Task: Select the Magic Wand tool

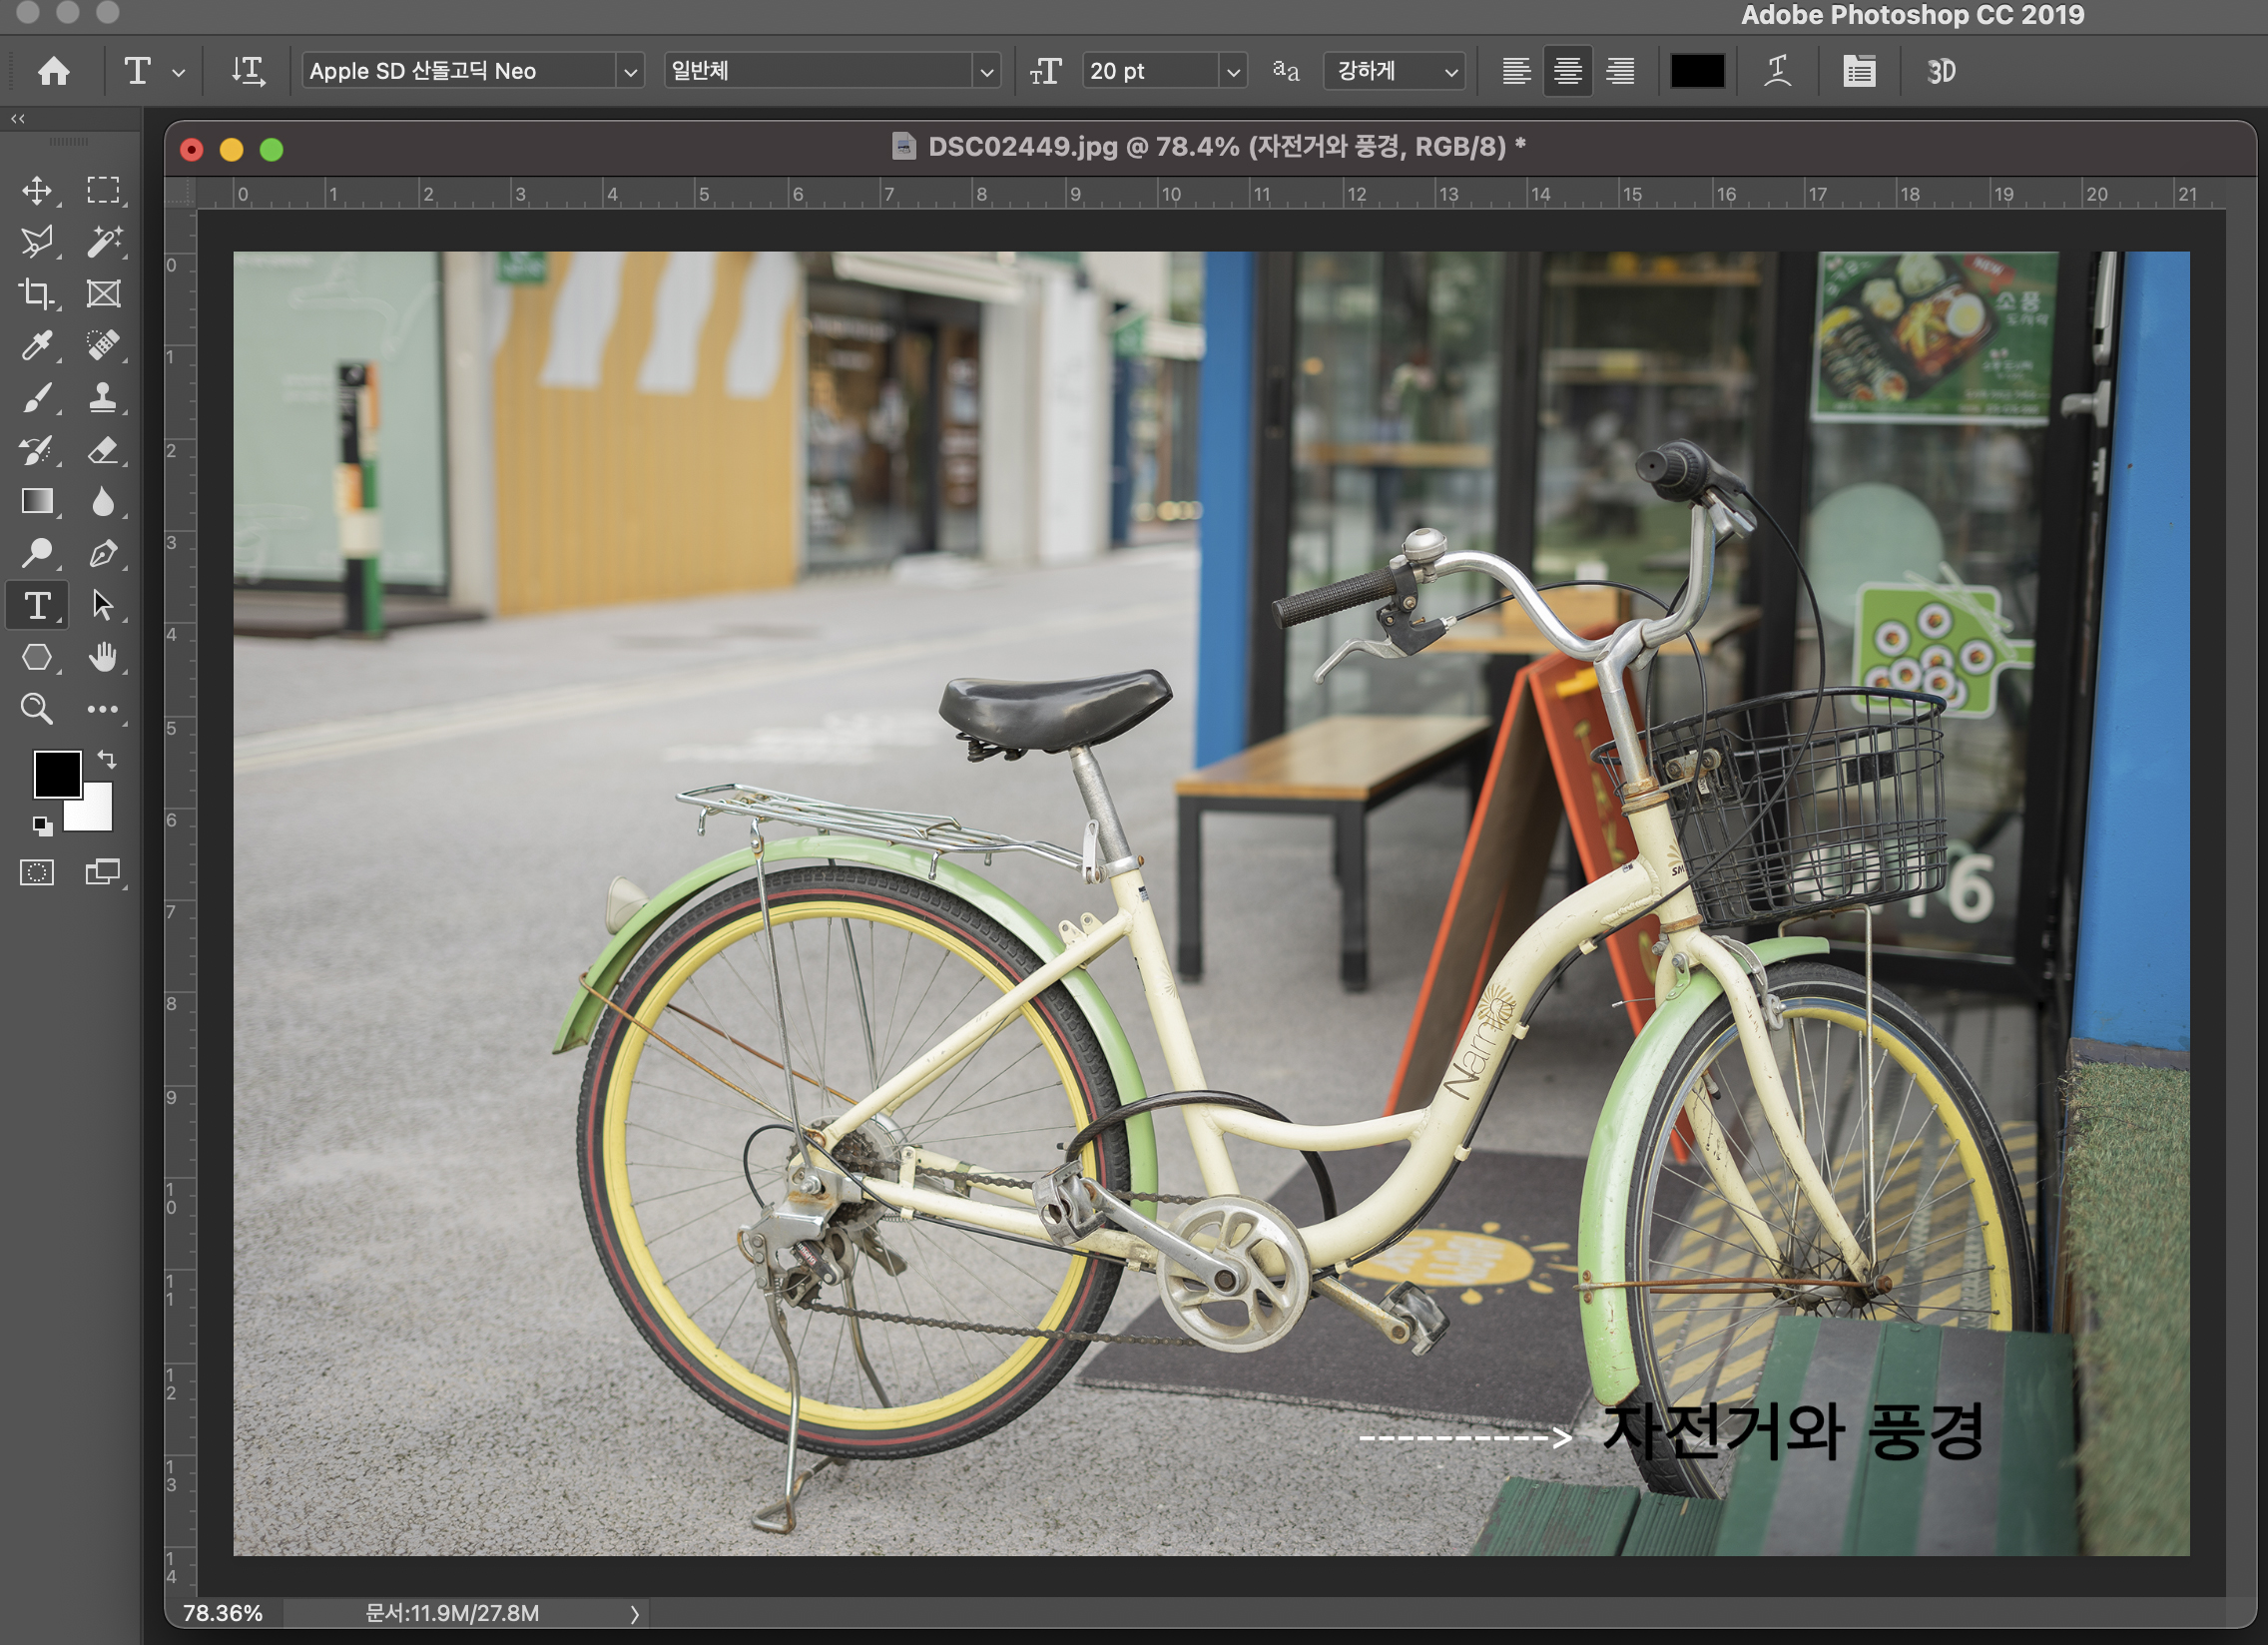Action: [103, 241]
